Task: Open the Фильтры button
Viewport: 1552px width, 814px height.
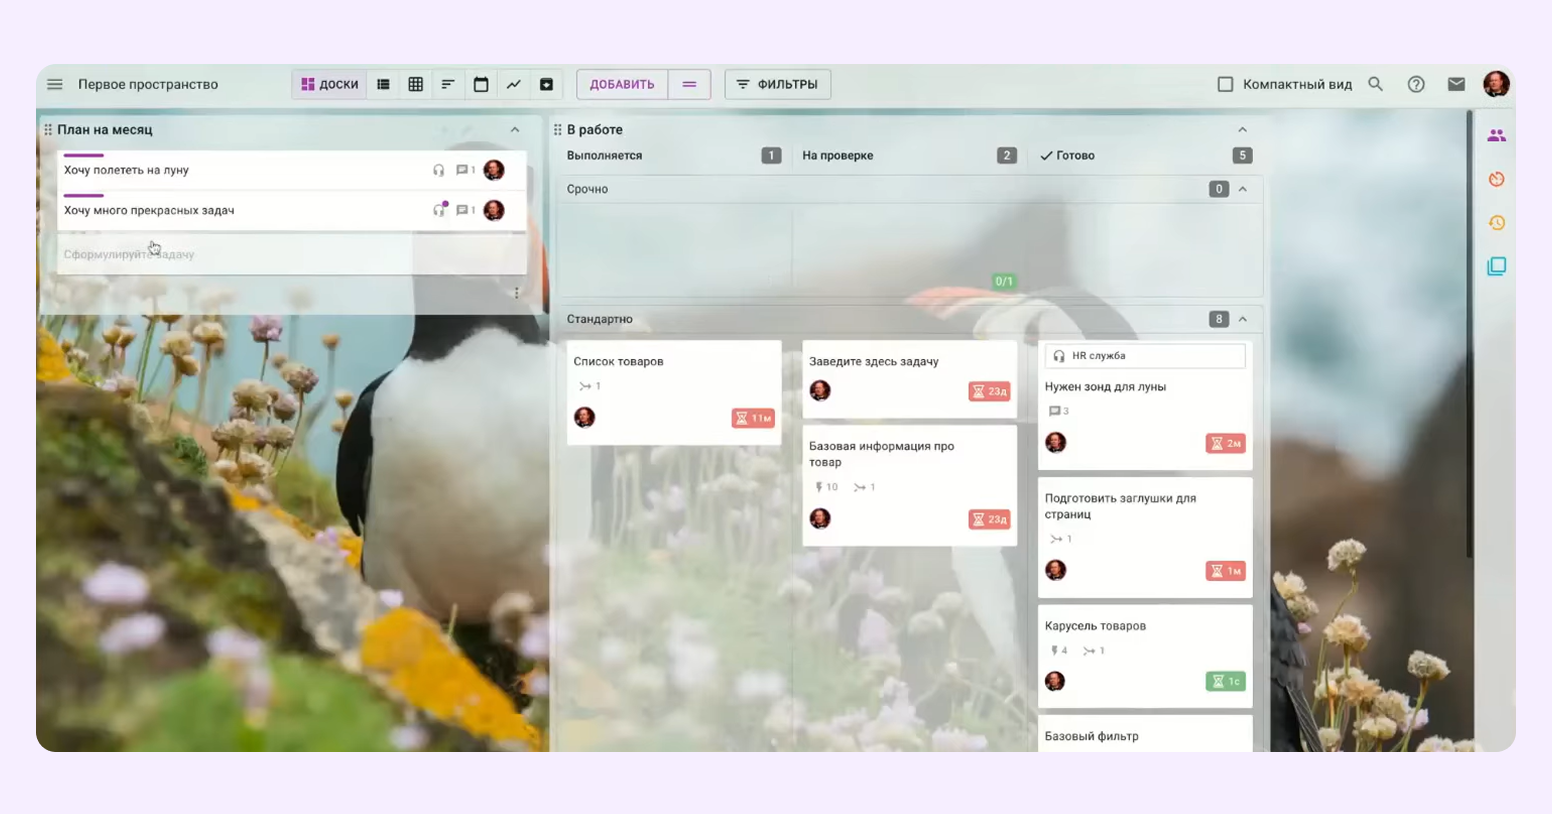Action: click(778, 84)
